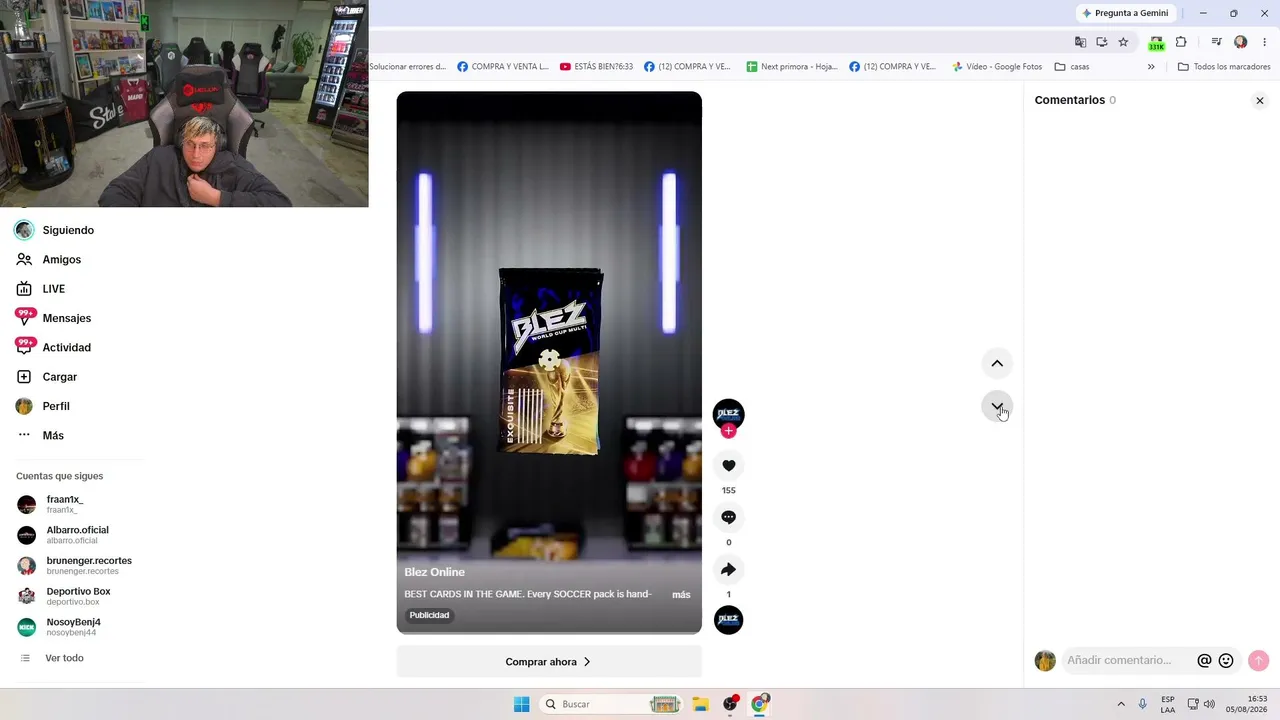Open the Chrome profile avatar
Viewport: 1280px width, 720px height.
[x=1241, y=42]
